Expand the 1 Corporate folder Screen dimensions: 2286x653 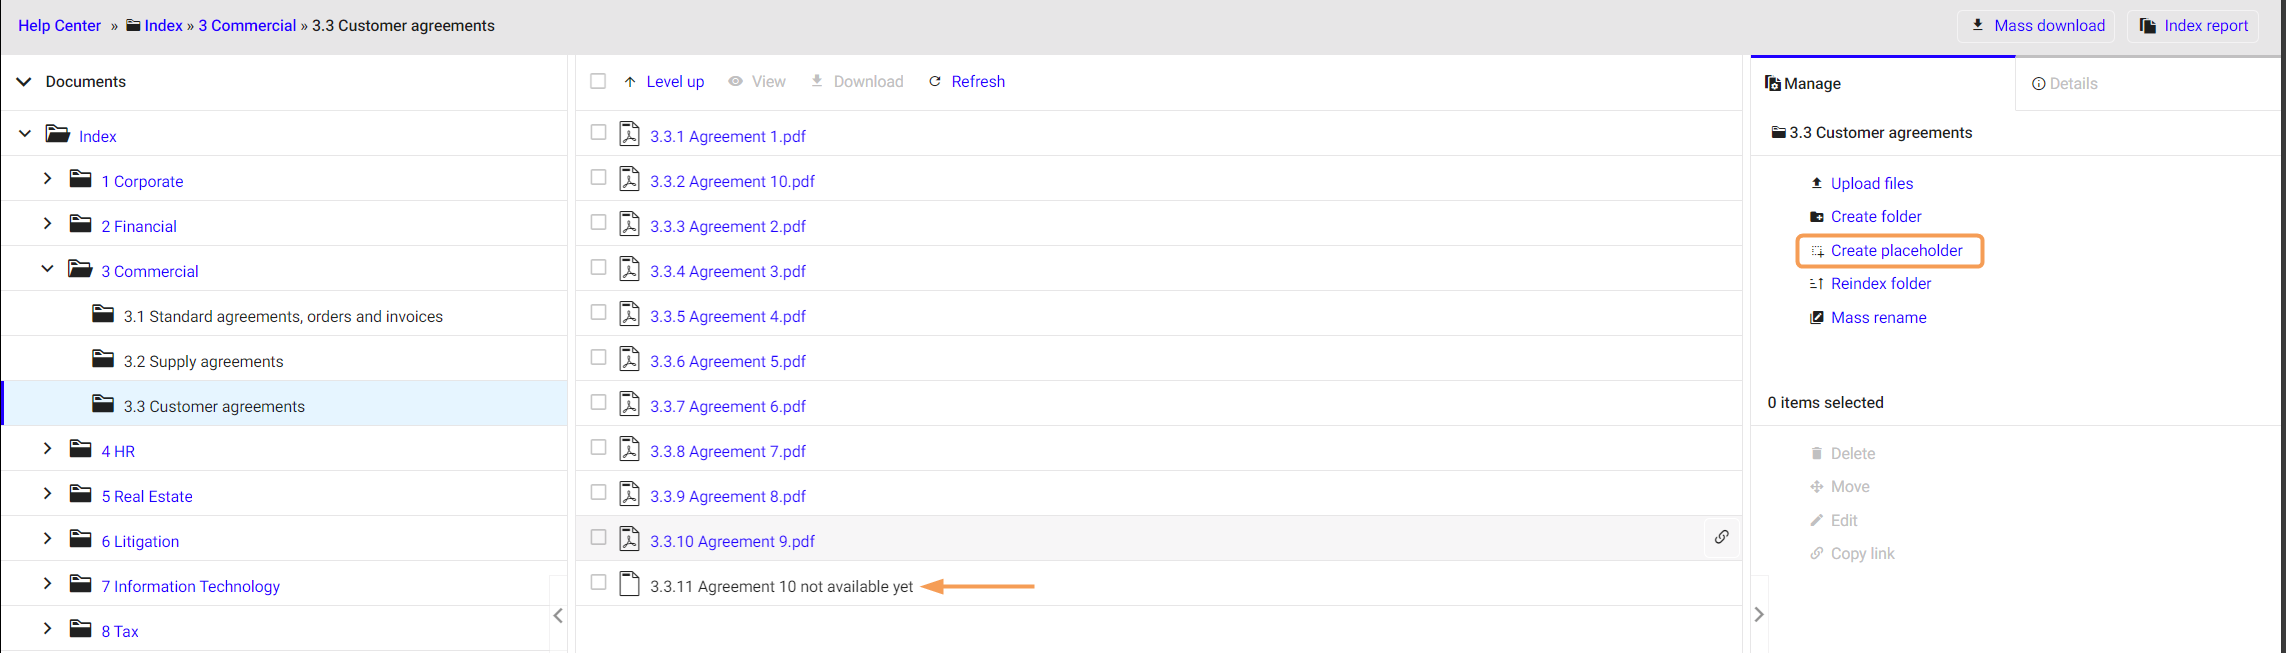pos(47,179)
